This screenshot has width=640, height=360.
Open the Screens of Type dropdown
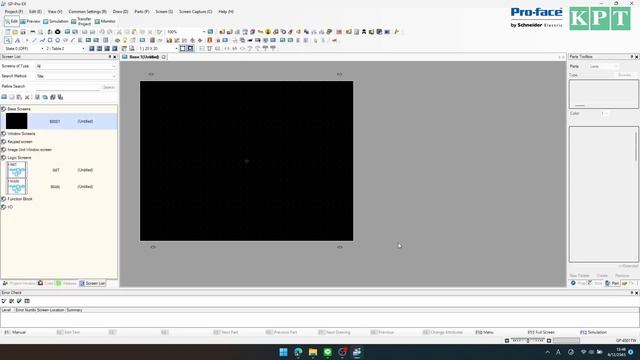pos(76,66)
